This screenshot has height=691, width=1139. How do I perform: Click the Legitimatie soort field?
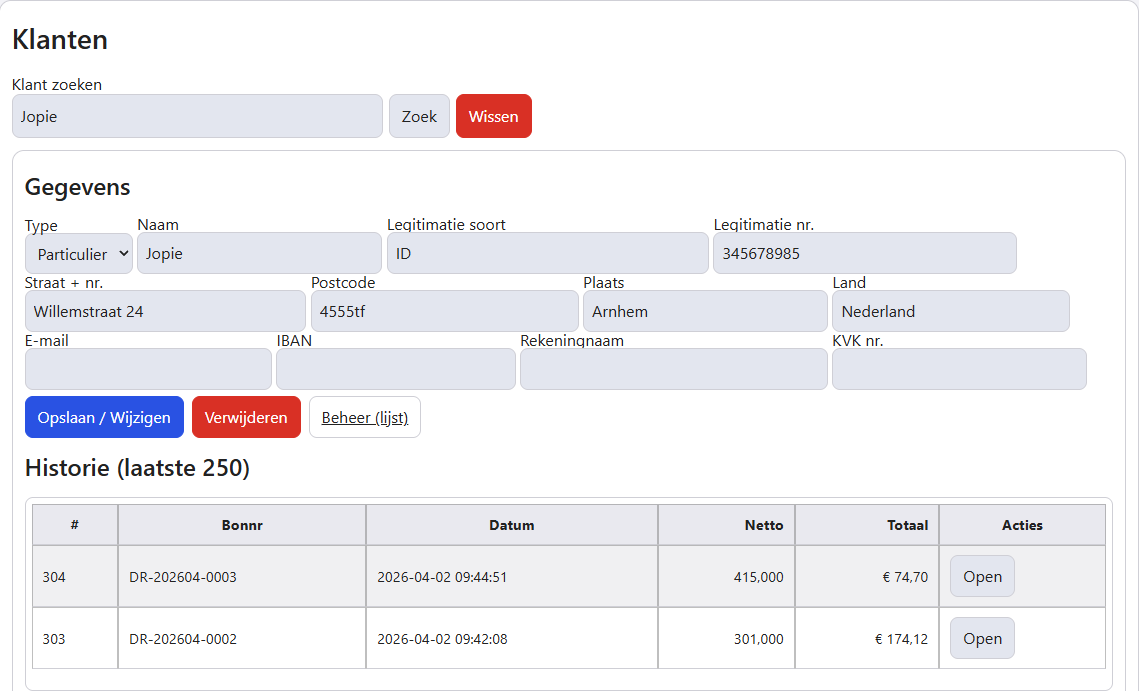point(548,254)
